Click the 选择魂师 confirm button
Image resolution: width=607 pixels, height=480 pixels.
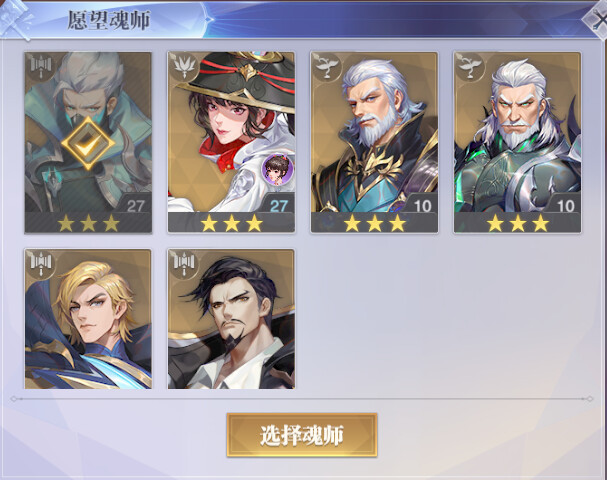(302, 435)
